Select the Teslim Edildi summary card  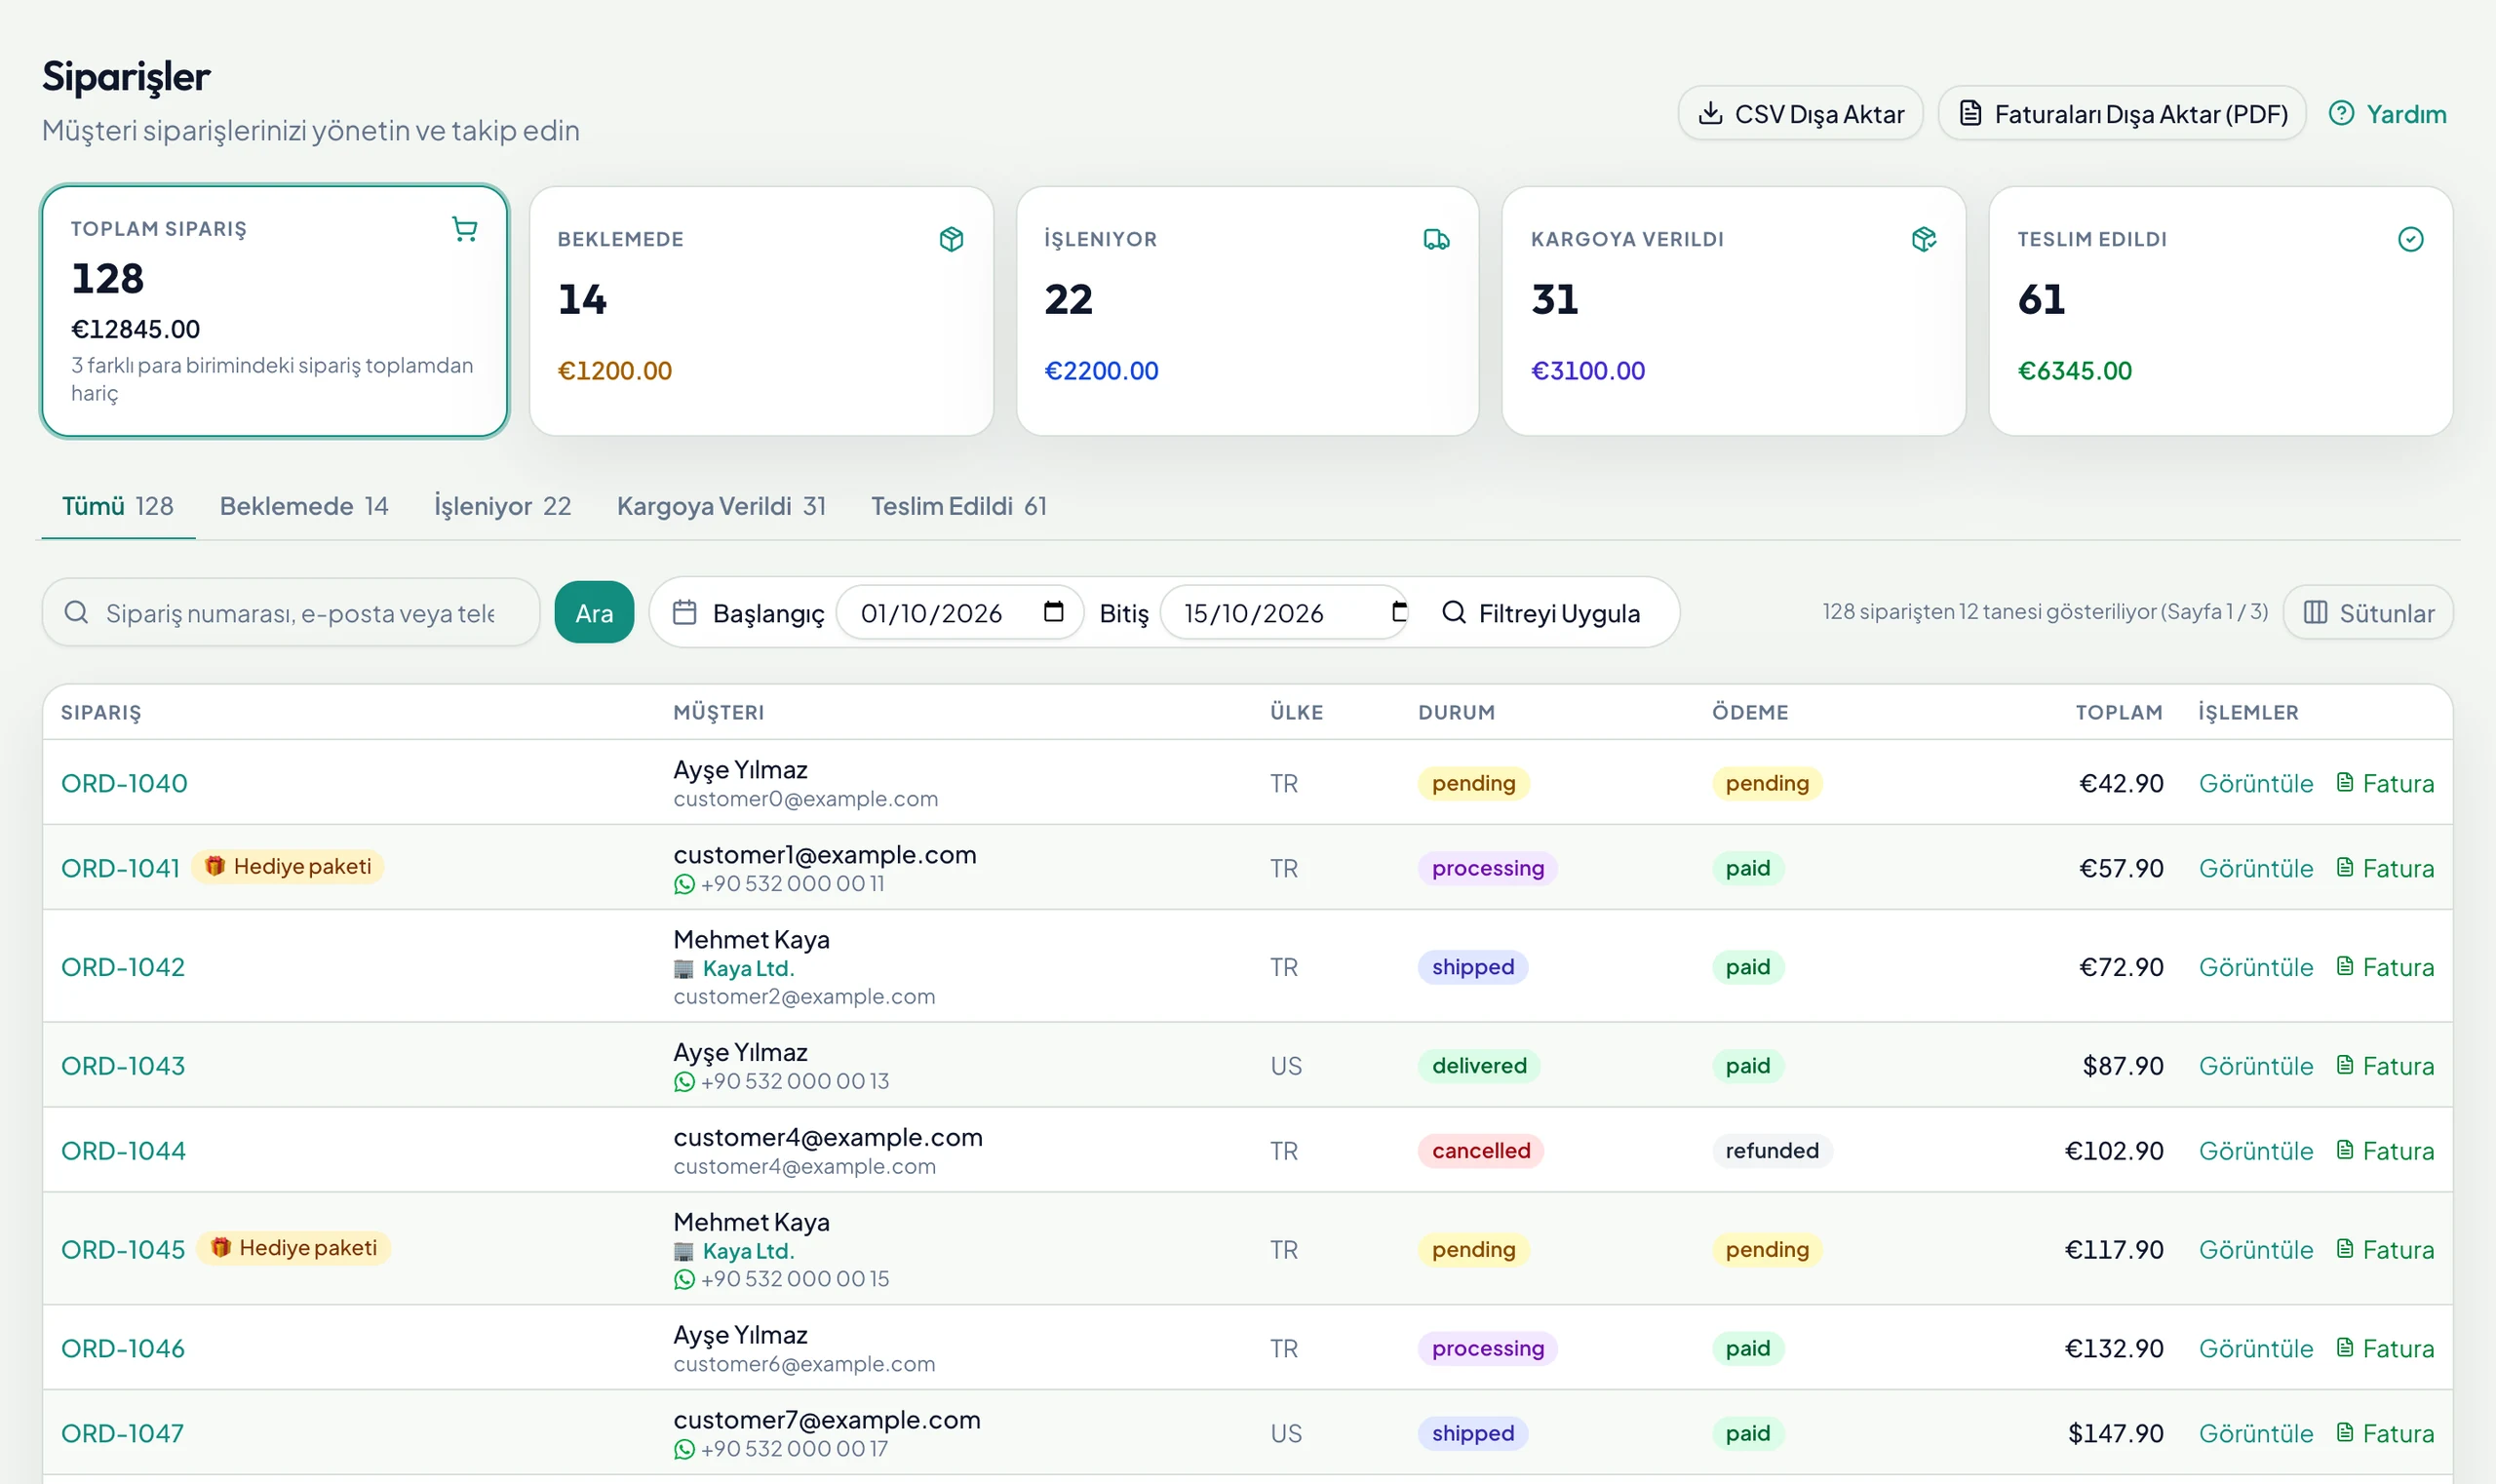2220,311
